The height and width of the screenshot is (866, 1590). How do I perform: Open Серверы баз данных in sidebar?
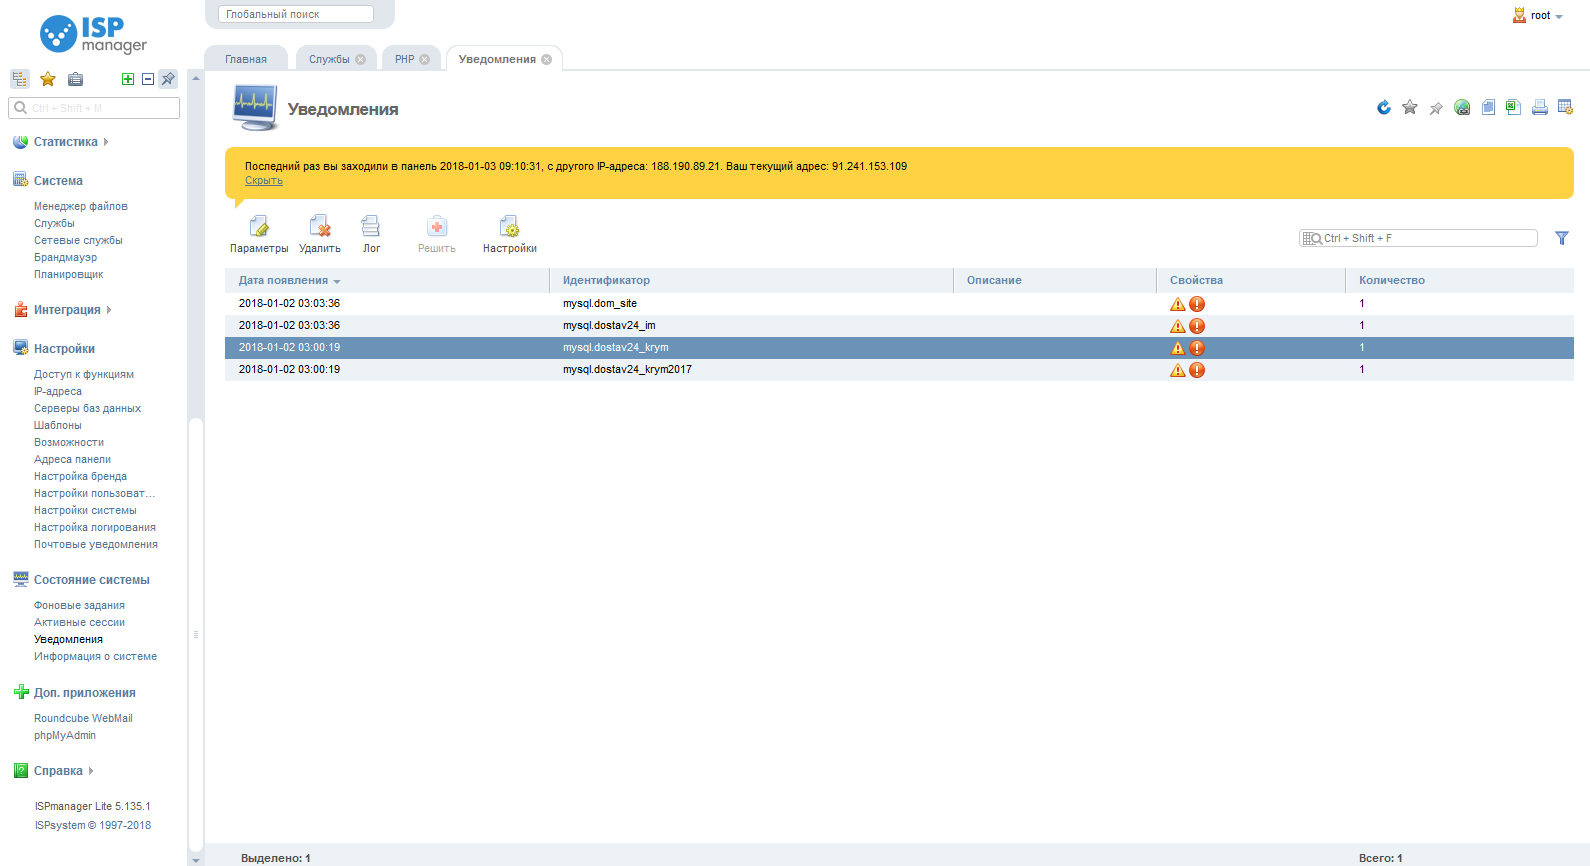click(87, 409)
